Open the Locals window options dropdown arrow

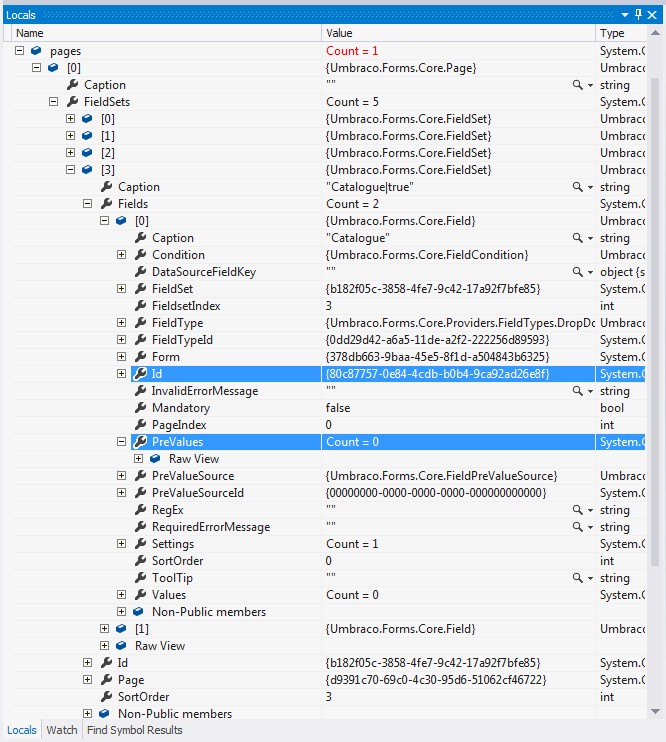(625, 15)
